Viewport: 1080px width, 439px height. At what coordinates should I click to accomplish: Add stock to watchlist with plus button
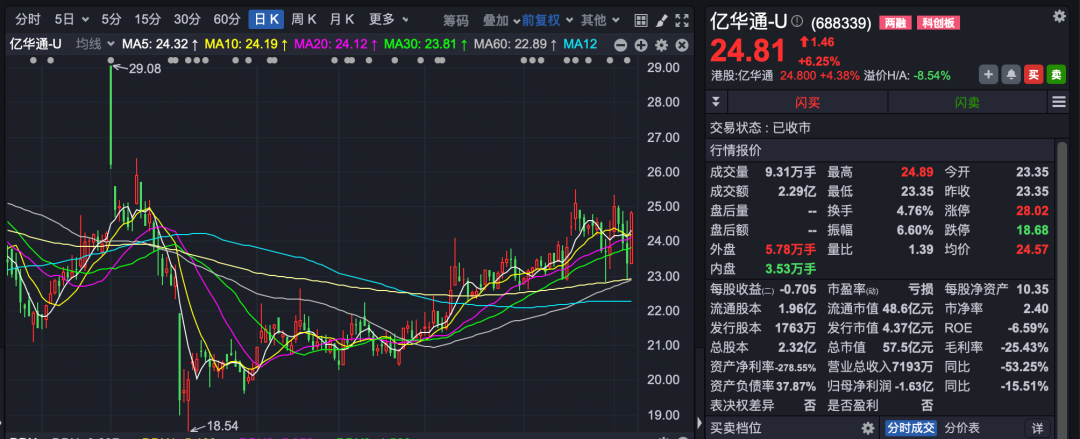[988, 74]
